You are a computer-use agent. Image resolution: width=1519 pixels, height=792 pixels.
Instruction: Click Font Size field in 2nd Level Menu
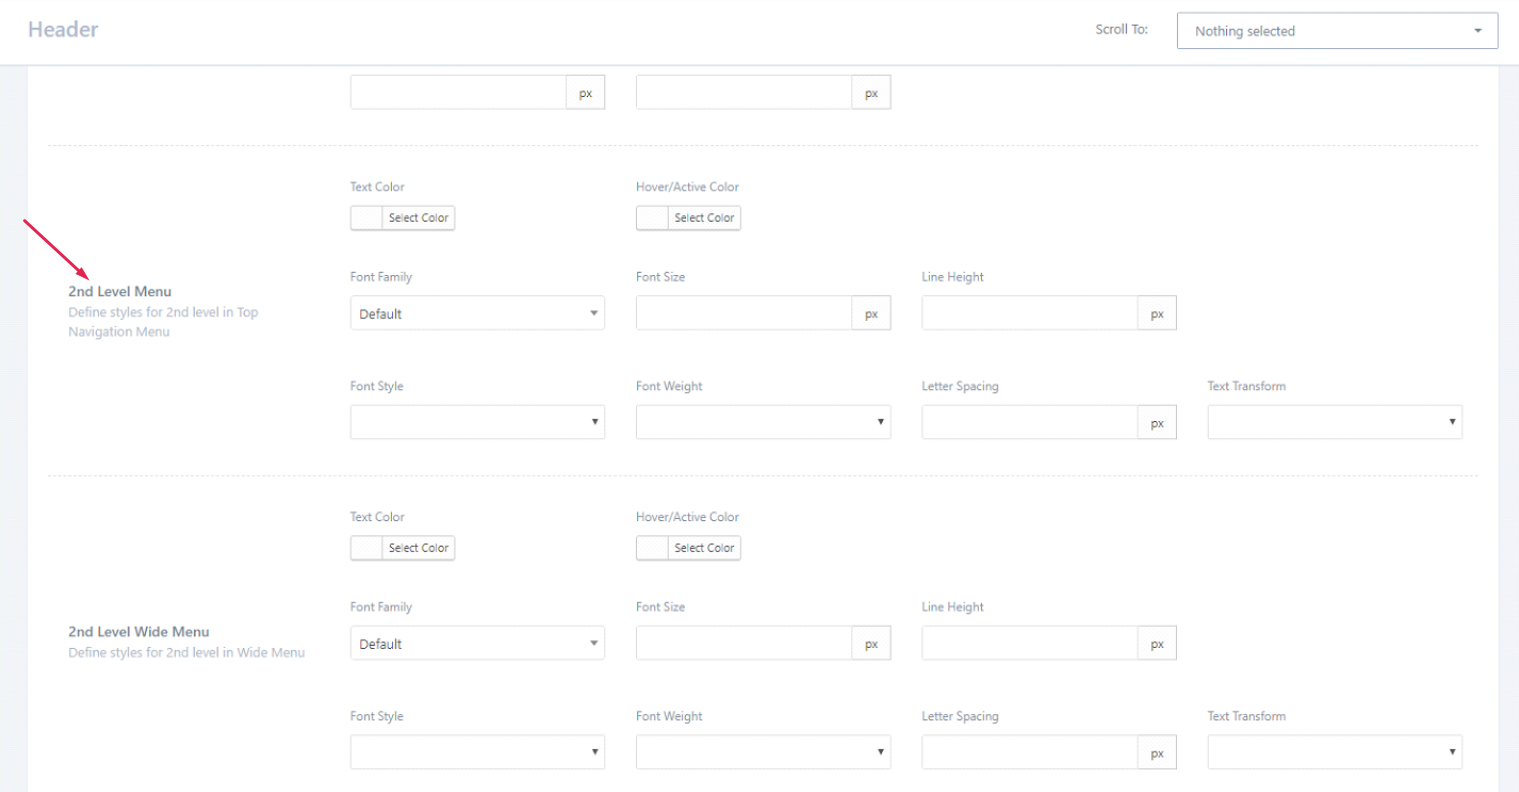[x=744, y=314]
